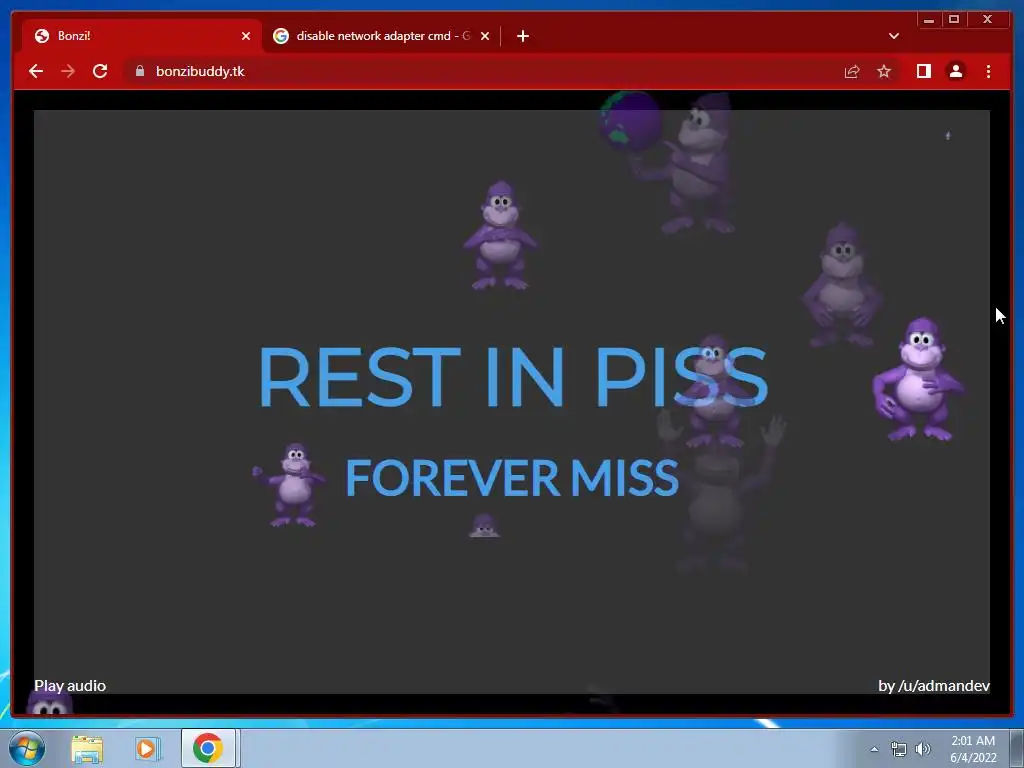Launch Windows Media Player from the taskbar
Screen dimensions: 1024x768
click(x=148, y=748)
